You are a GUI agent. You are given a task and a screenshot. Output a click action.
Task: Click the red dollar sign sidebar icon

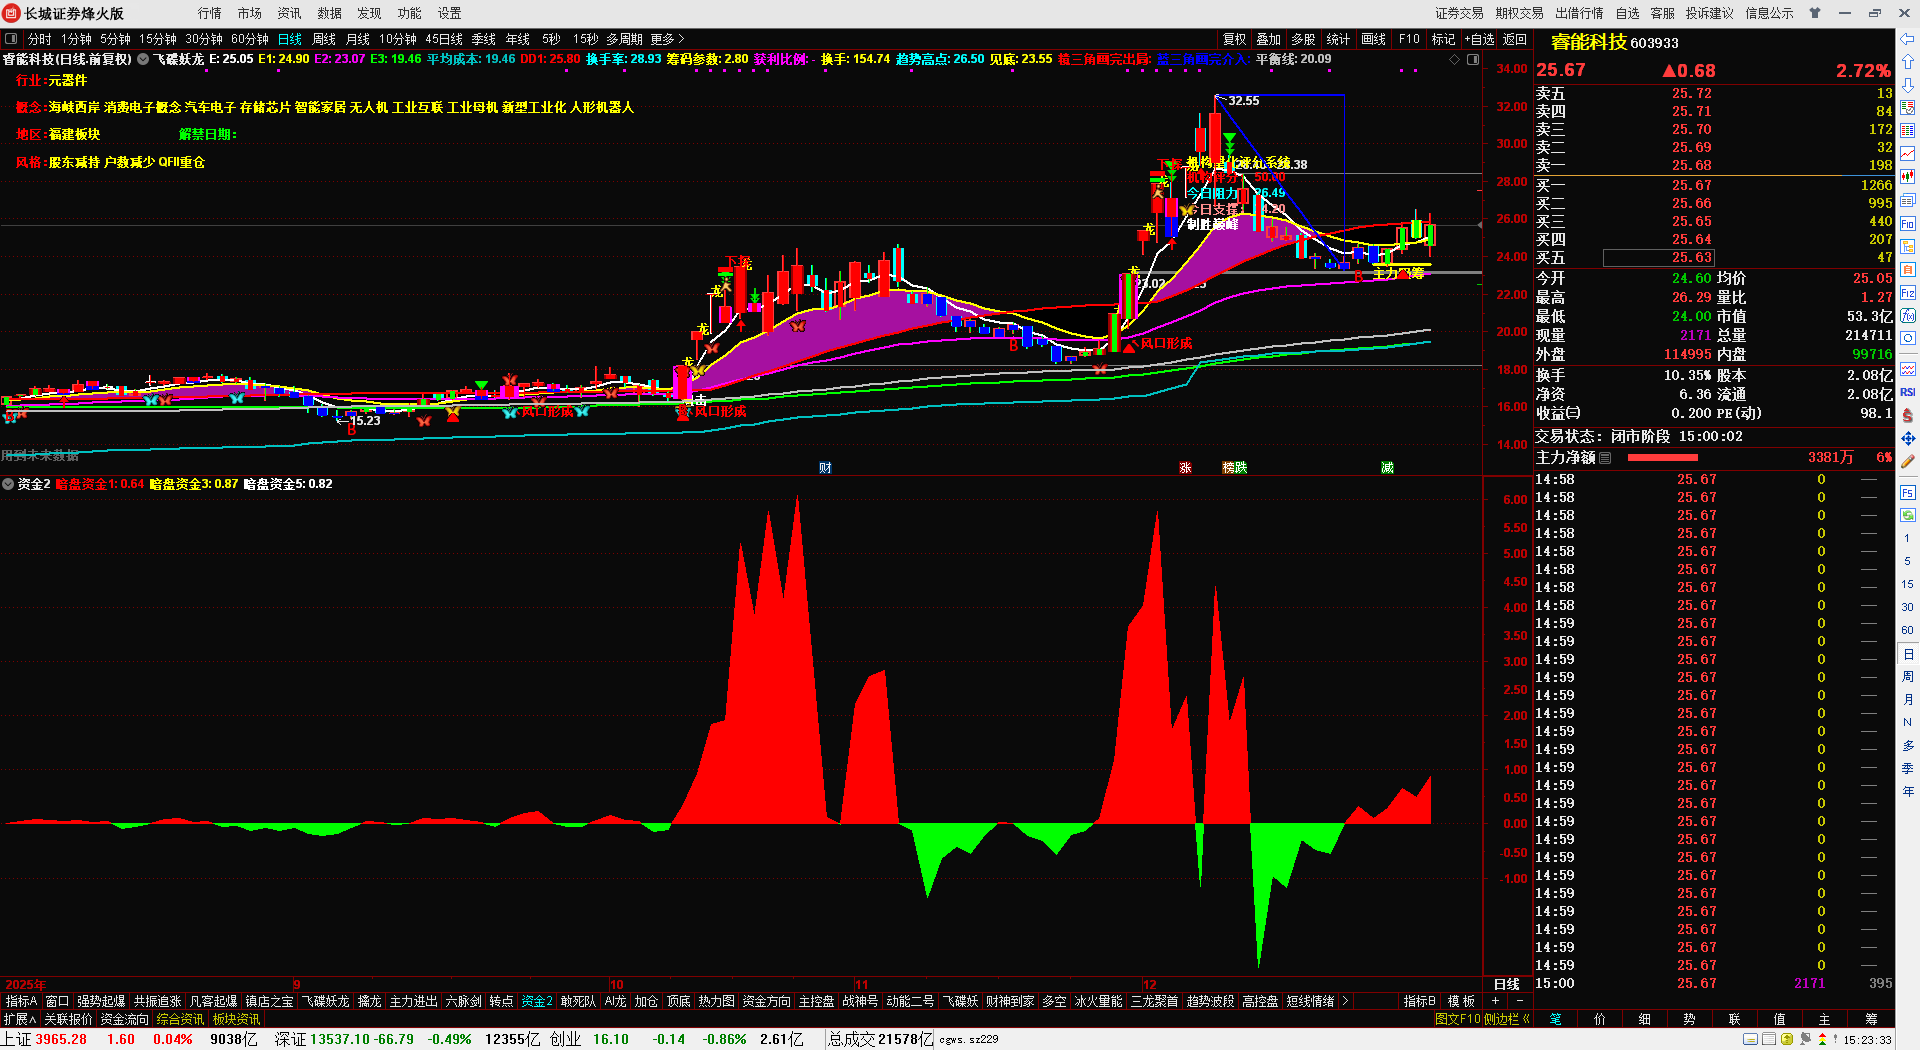point(1908,415)
